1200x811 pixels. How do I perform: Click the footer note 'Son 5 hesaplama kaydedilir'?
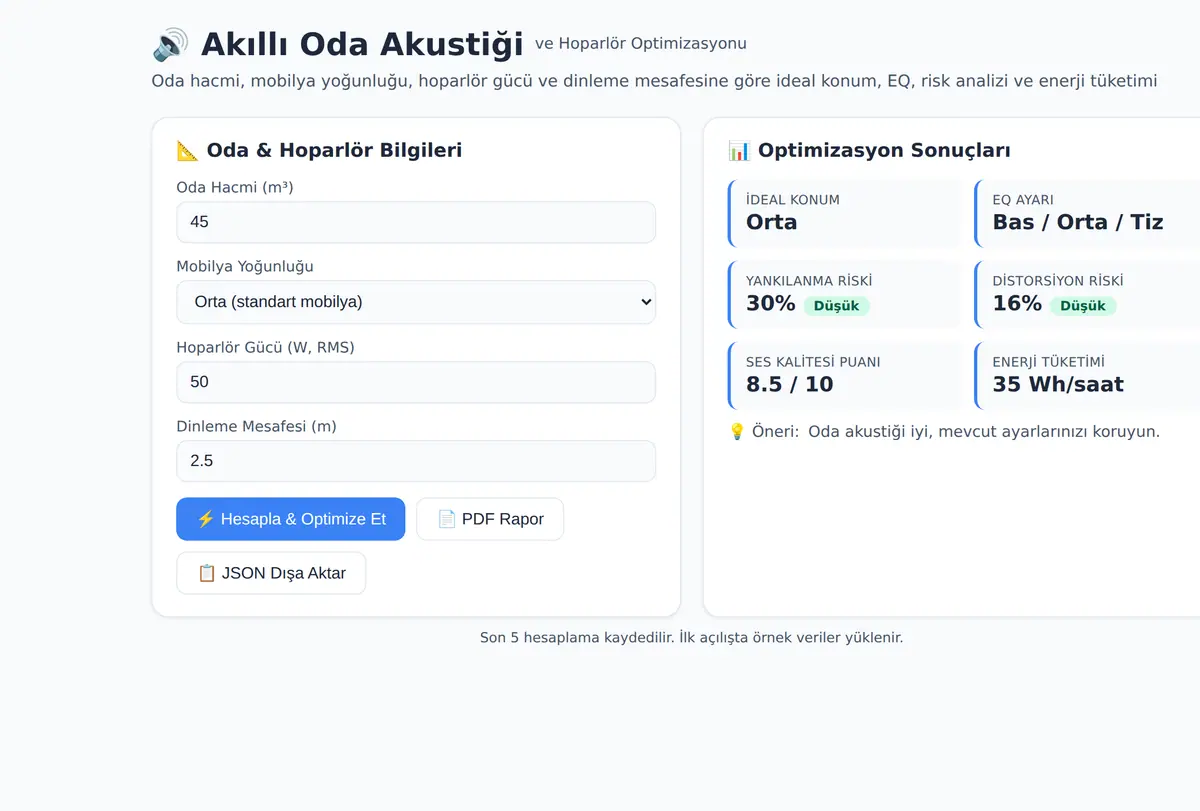(x=692, y=637)
